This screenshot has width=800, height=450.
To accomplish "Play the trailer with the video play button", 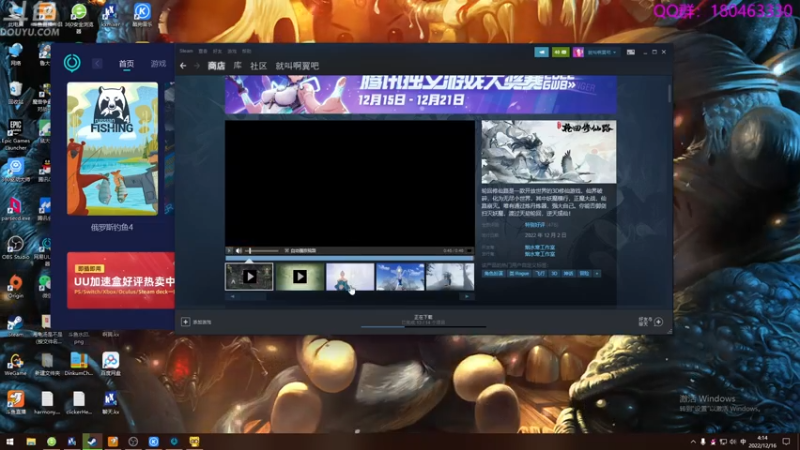I will pos(230,251).
